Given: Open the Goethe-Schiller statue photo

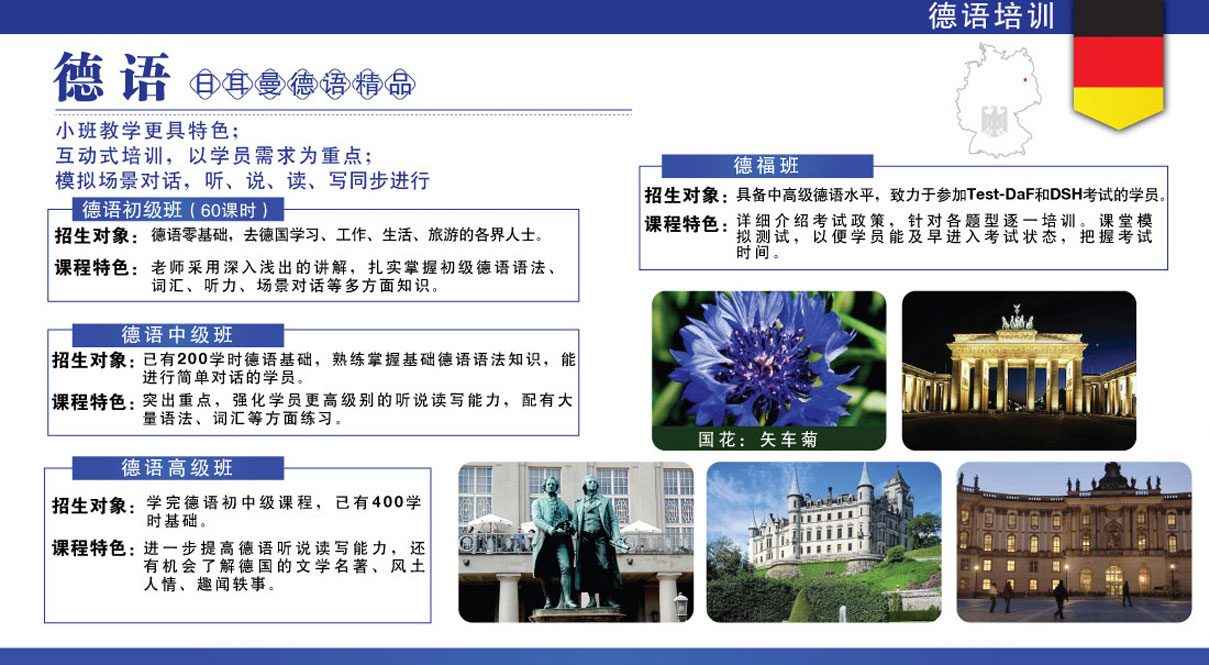Looking at the screenshot, I should pyautogui.click(x=575, y=542).
